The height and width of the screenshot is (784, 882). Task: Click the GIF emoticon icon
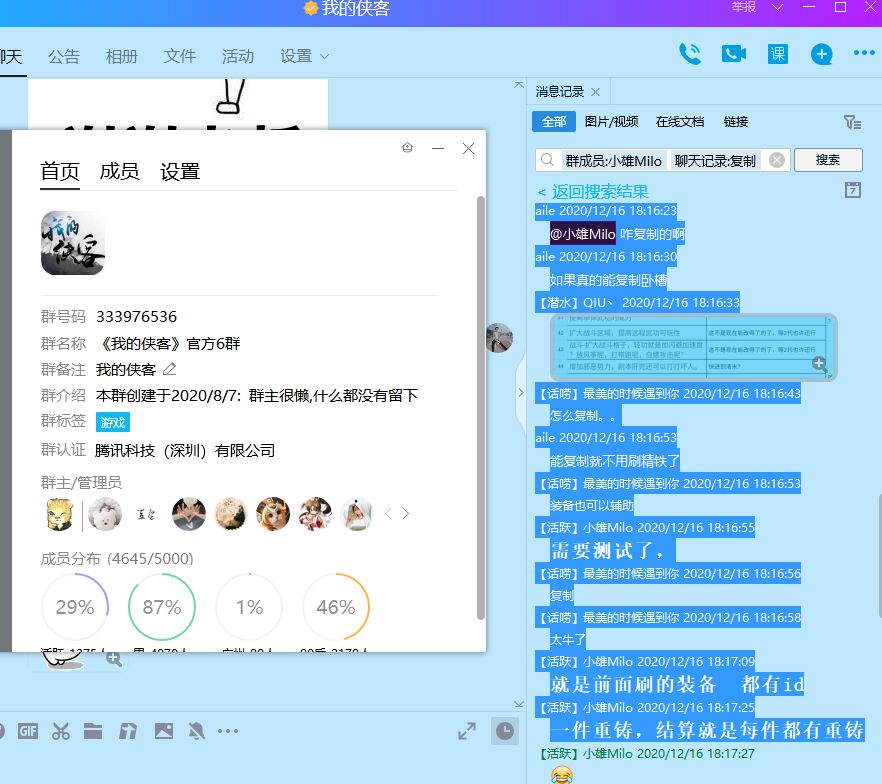(28, 731)
